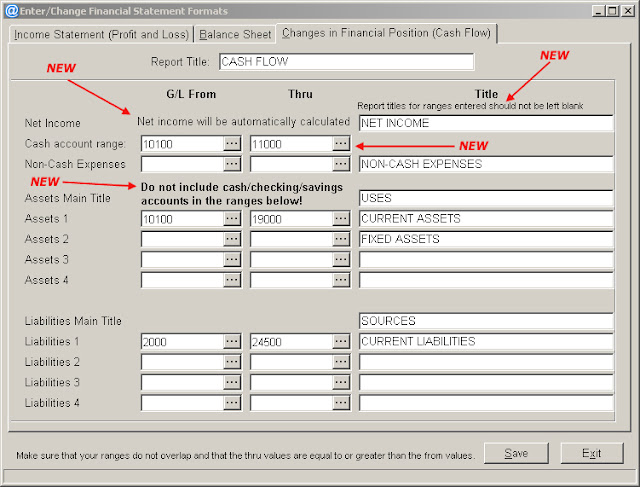This screenshot has height=487, width=640.
Task: Click Liabilities 4 From field
Action: click(182, 403)
